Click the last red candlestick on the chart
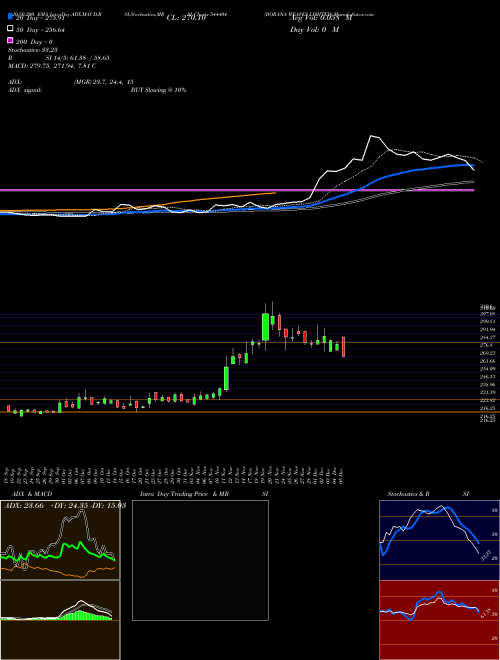Viewport: 500px width, 660px height. (x=343, y=347)
